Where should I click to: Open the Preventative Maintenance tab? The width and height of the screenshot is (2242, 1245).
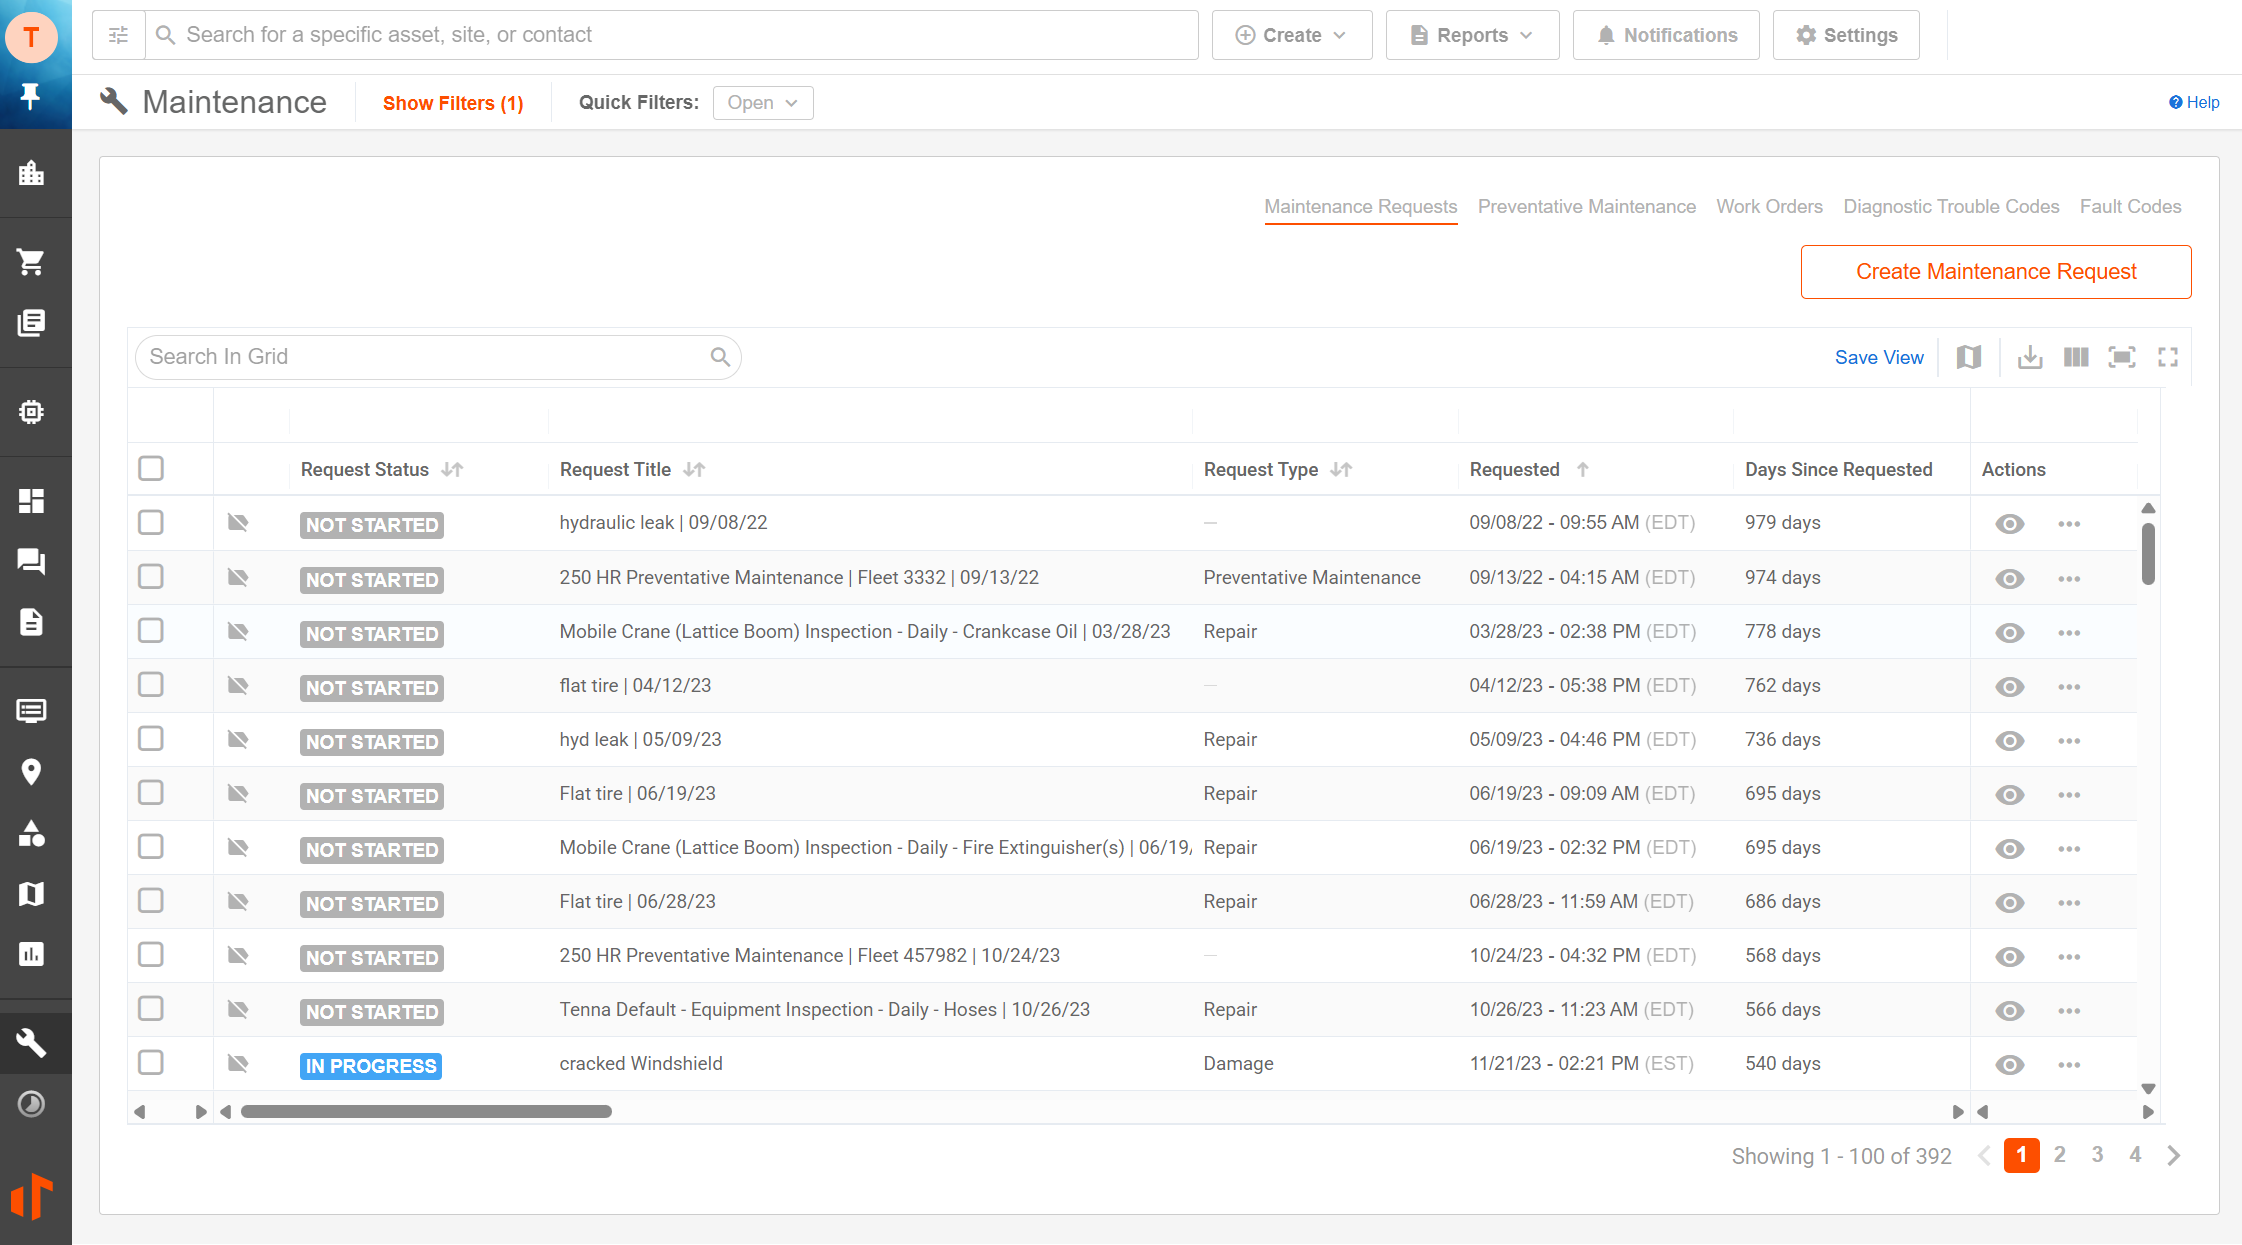tap(1586, 207)
